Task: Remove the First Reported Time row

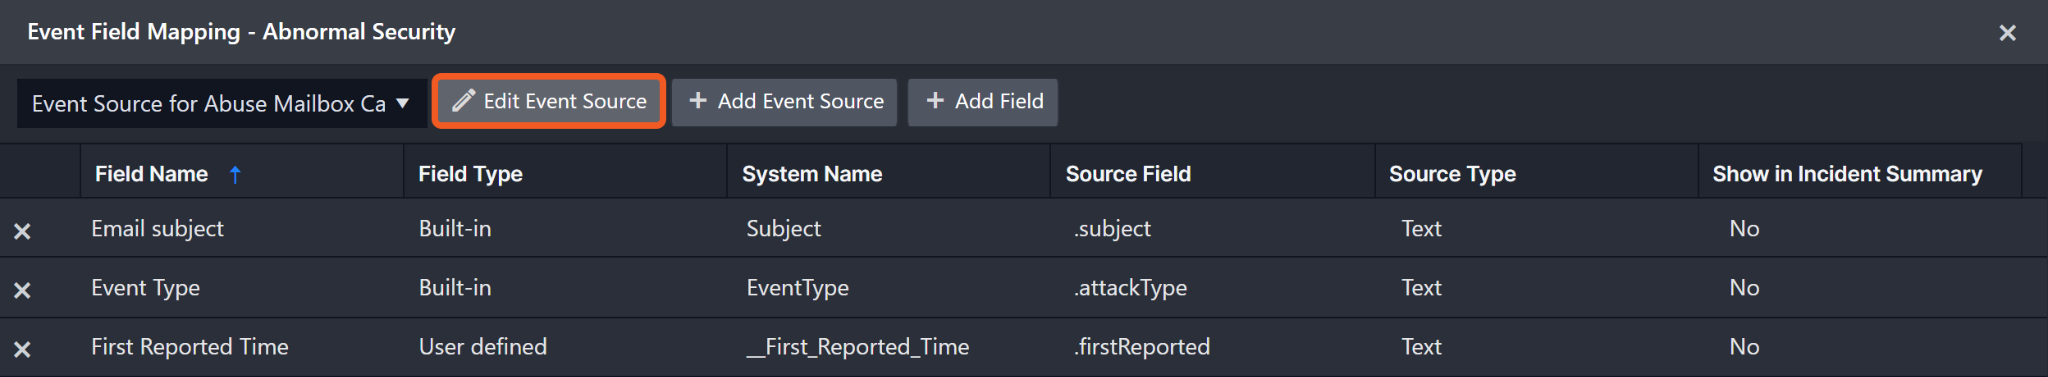Action: [22, 349]
